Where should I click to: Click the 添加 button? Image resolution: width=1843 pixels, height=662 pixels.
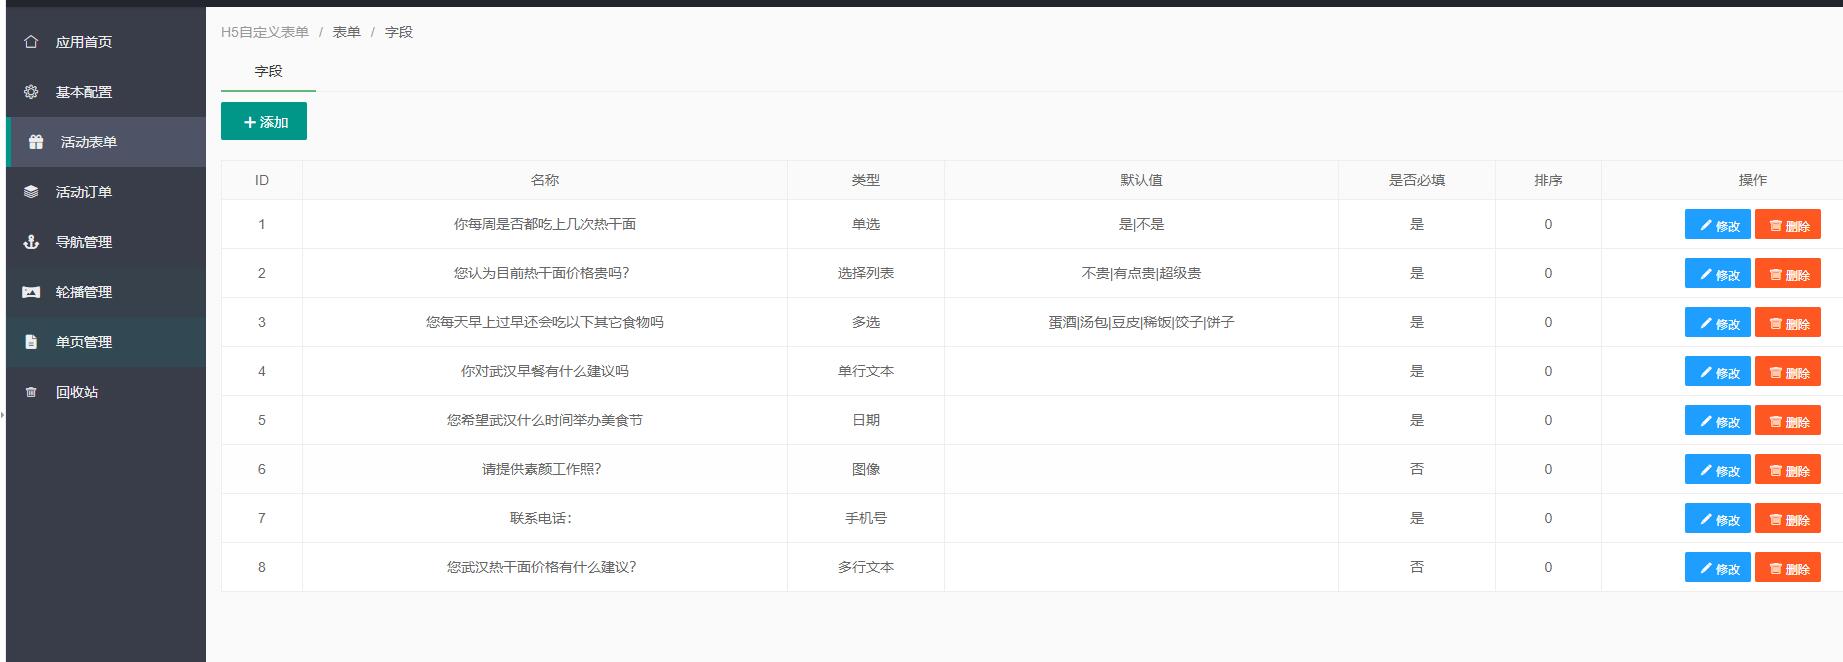click(x=264, y=122)
